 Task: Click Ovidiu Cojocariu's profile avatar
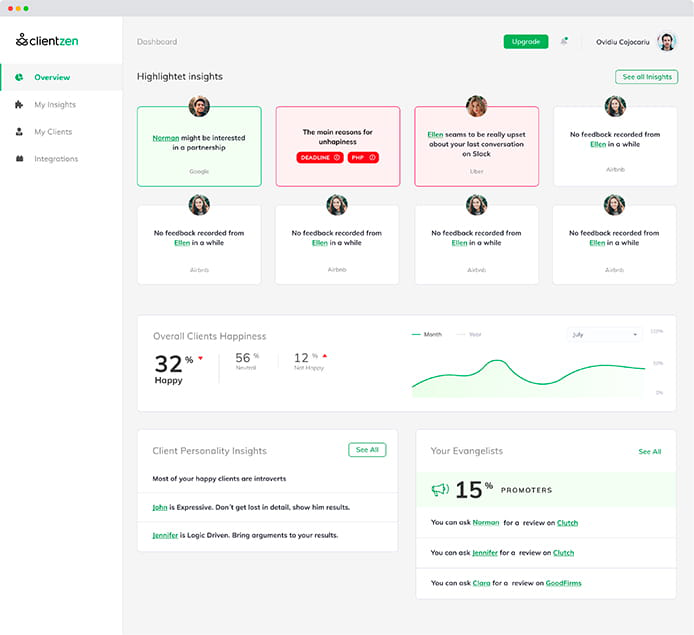click(x=667, y=41)
